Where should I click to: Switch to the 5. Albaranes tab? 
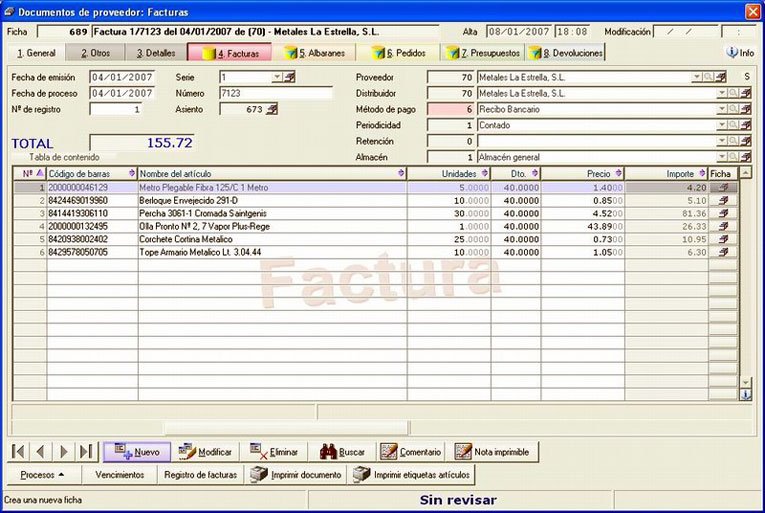pyautogui.click(x=315, y=53)
